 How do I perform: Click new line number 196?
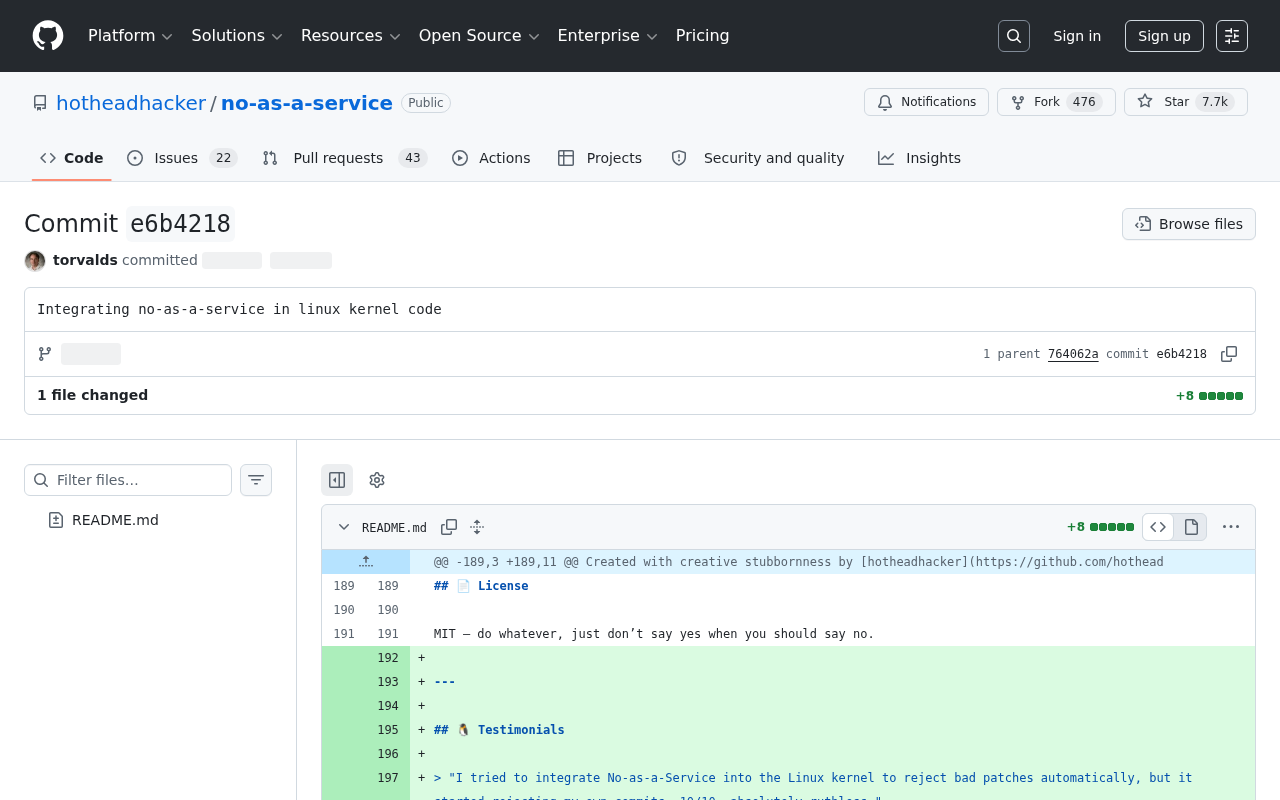point(388,754)
